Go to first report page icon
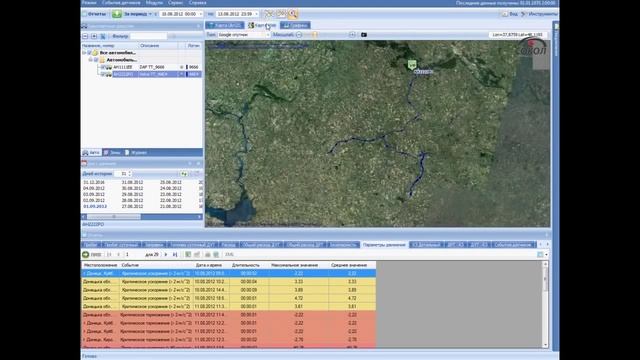Screen dimensions: 640x360 [109, 254]
